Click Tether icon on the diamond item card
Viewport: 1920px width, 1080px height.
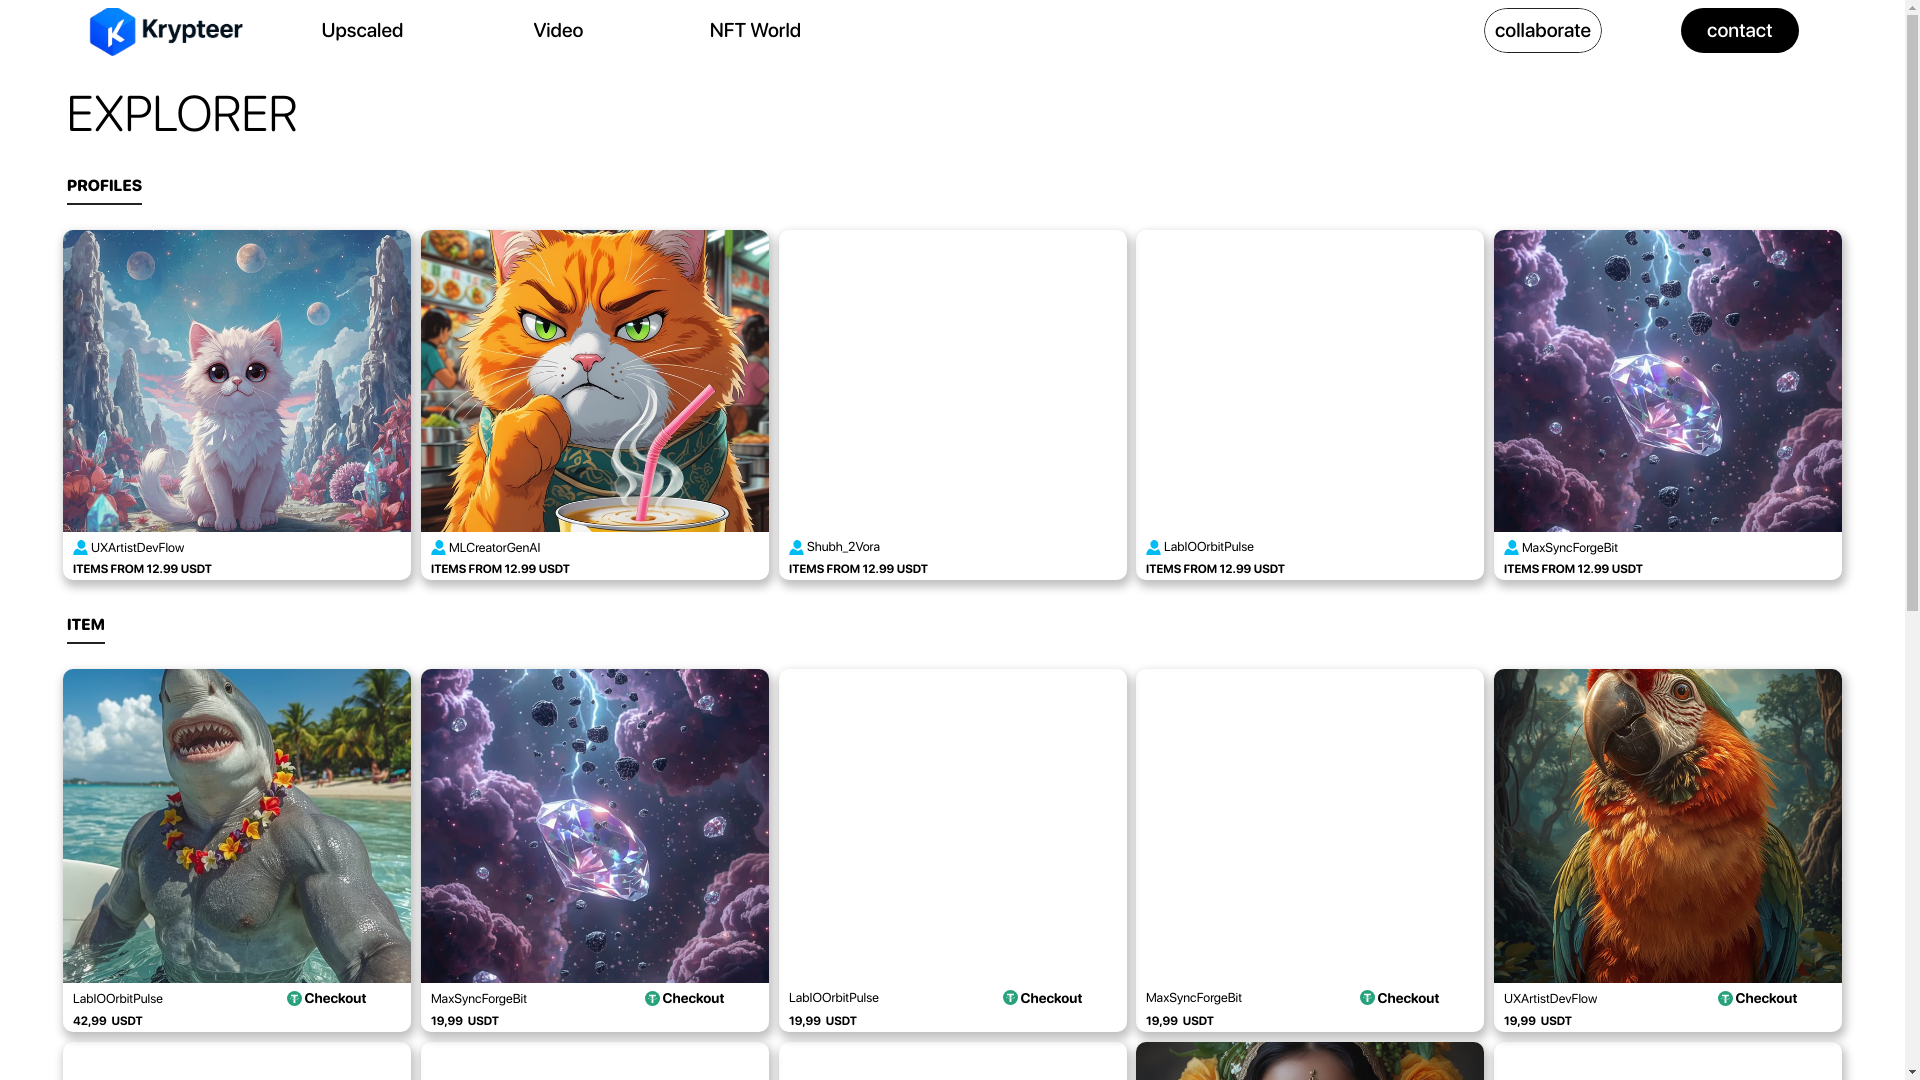coord(652,999)
